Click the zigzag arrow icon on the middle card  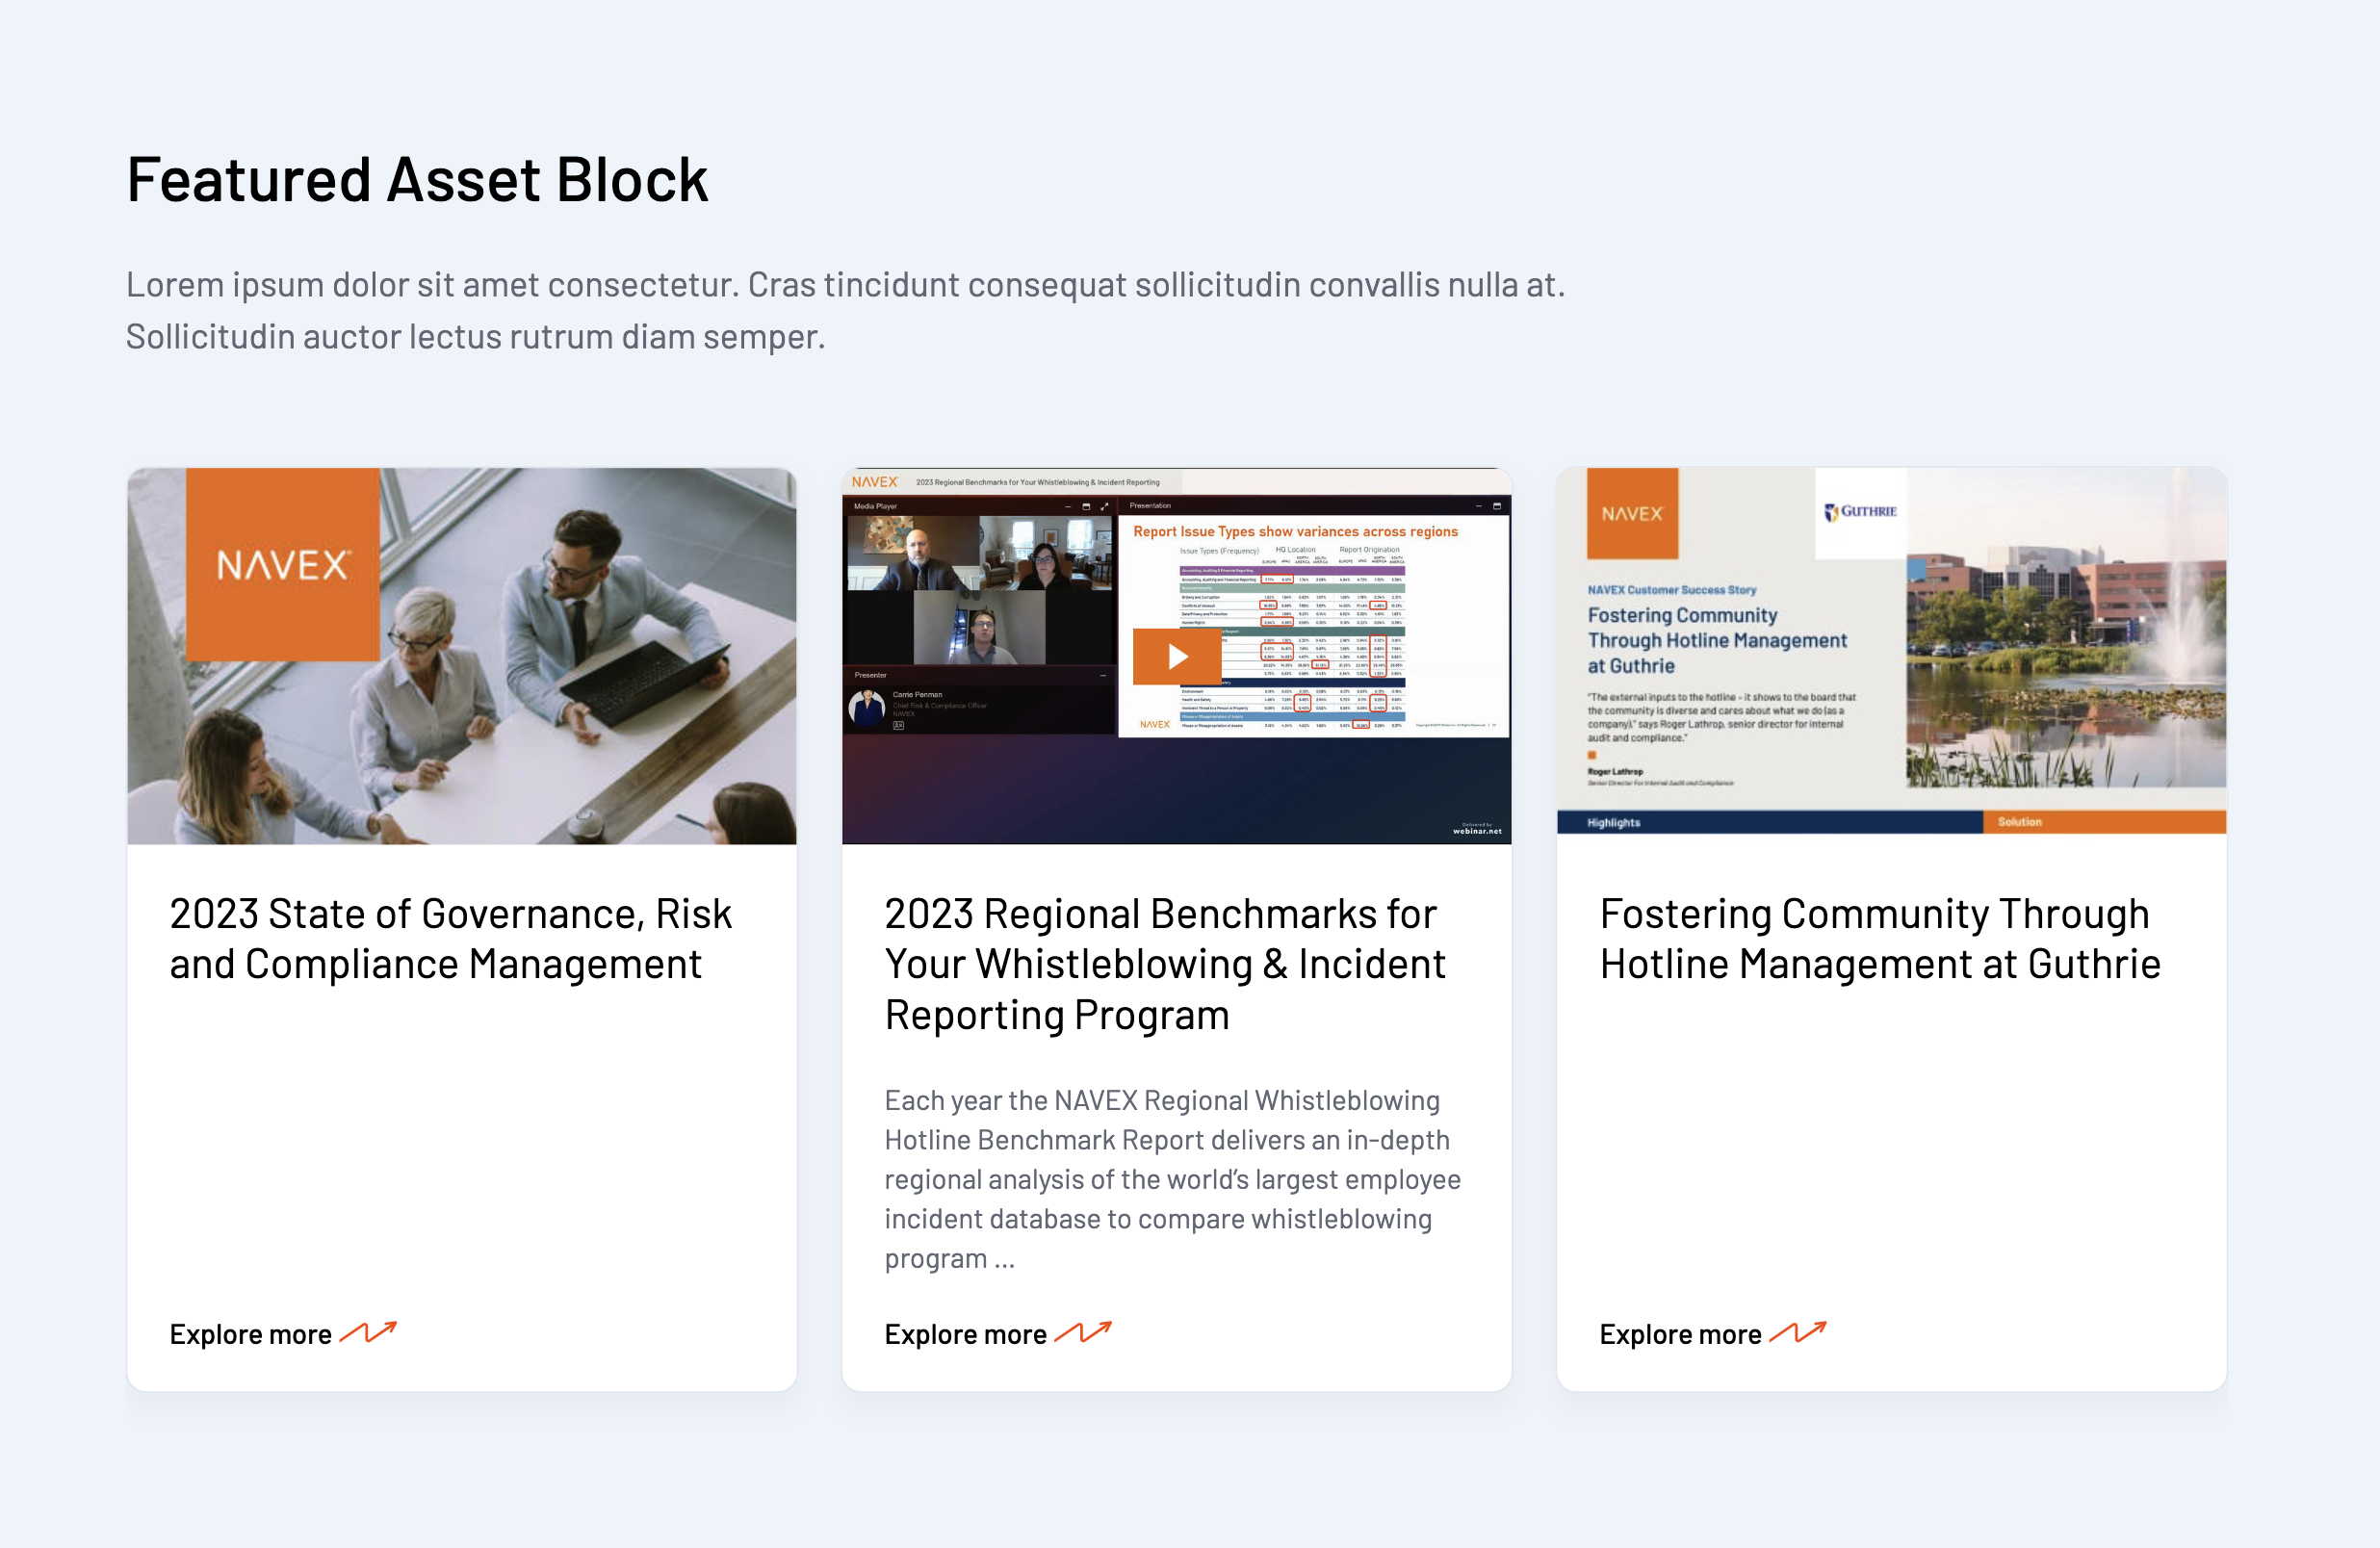pyautogui.click(x=1083, y=1332)
